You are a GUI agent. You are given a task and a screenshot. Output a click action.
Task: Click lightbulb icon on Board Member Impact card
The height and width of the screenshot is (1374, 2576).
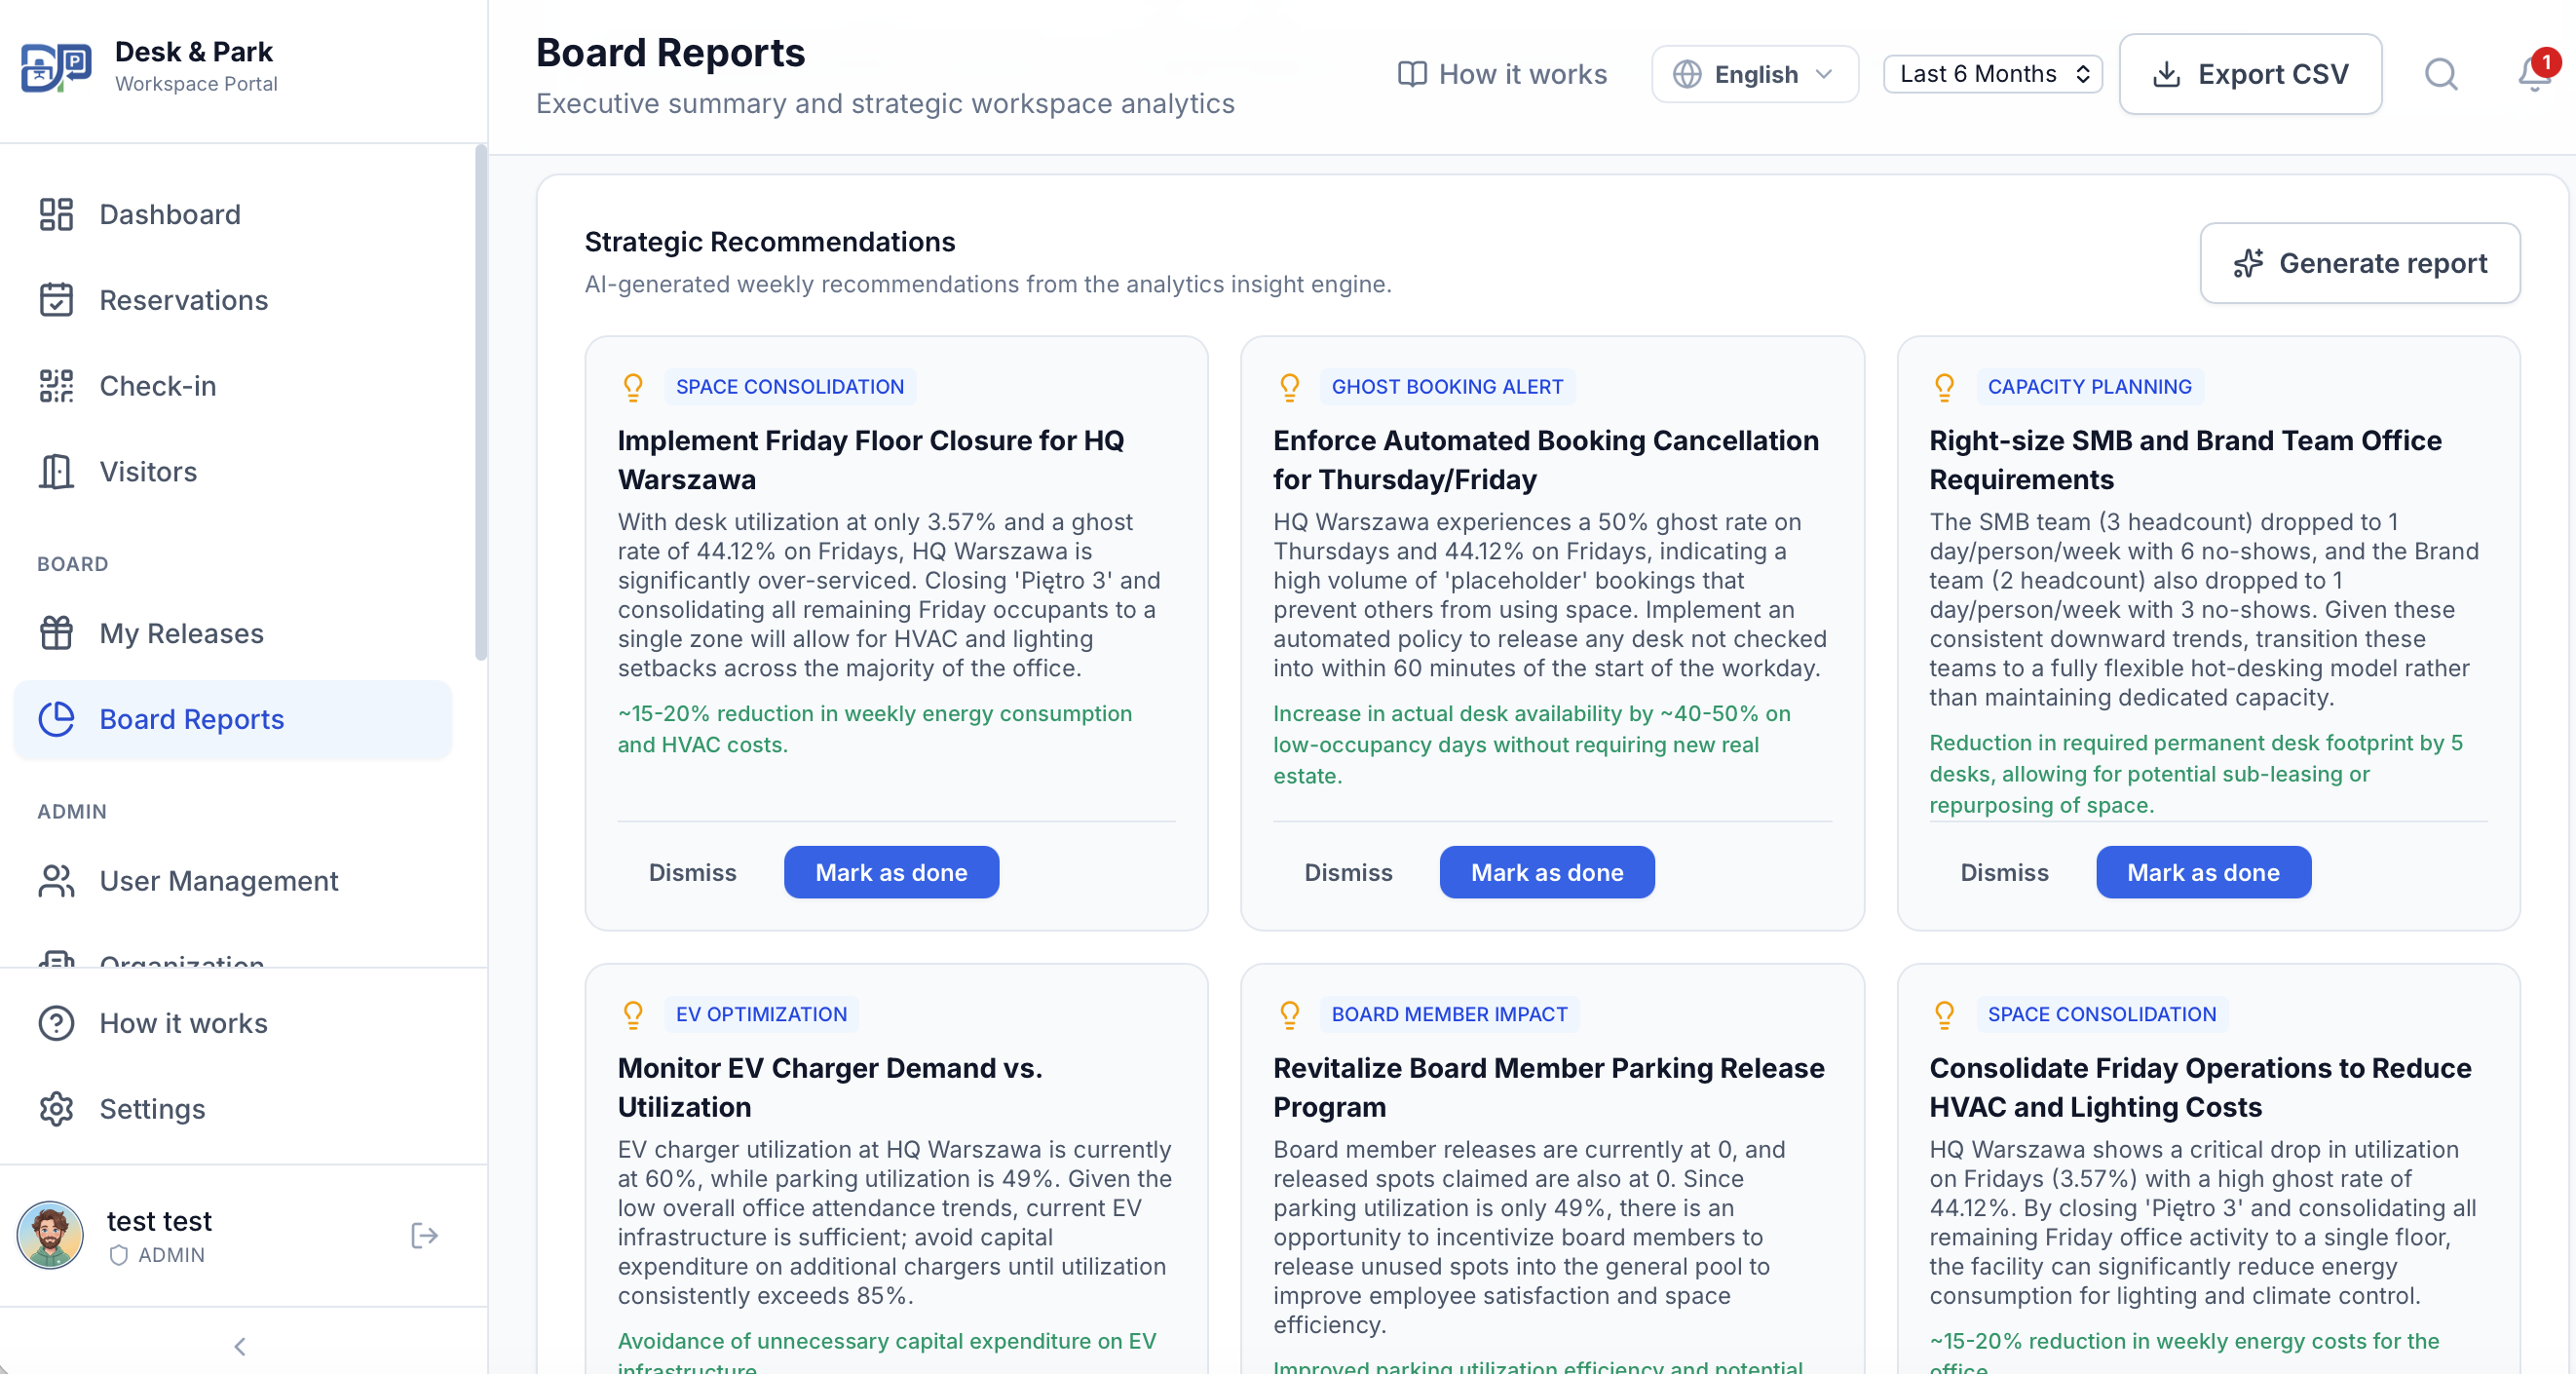tap(1289, 1015)
